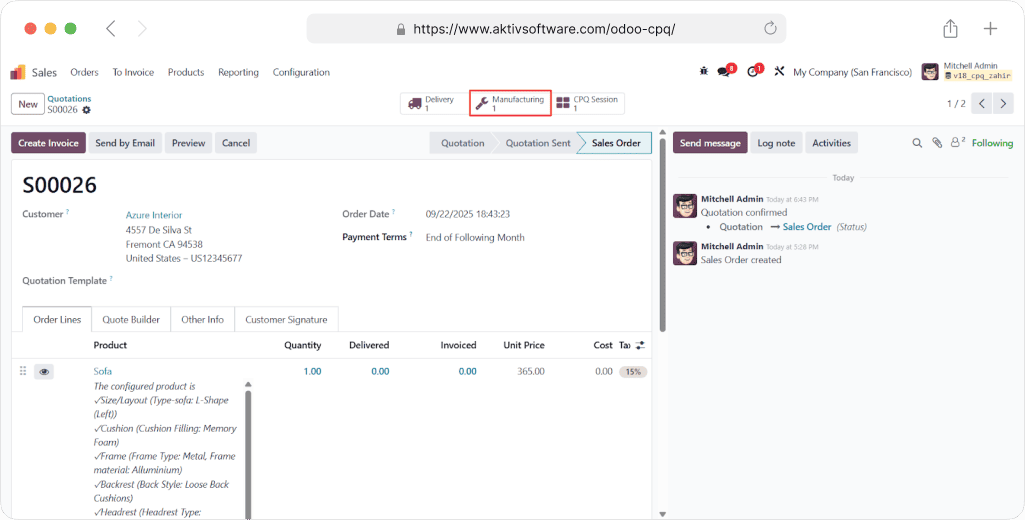Screen dimensions: 1025x520
Task: Click the Create Invoice button
Action: coord(48,143)
